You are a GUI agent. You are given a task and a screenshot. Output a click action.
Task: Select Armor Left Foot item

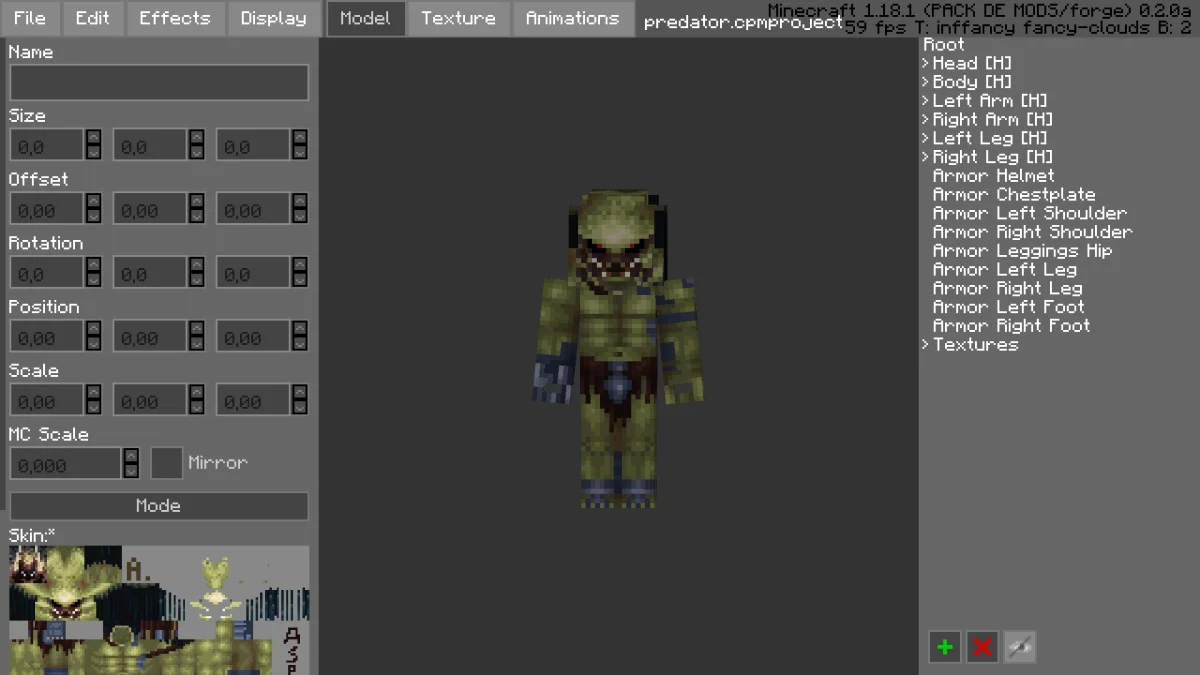1009,307
